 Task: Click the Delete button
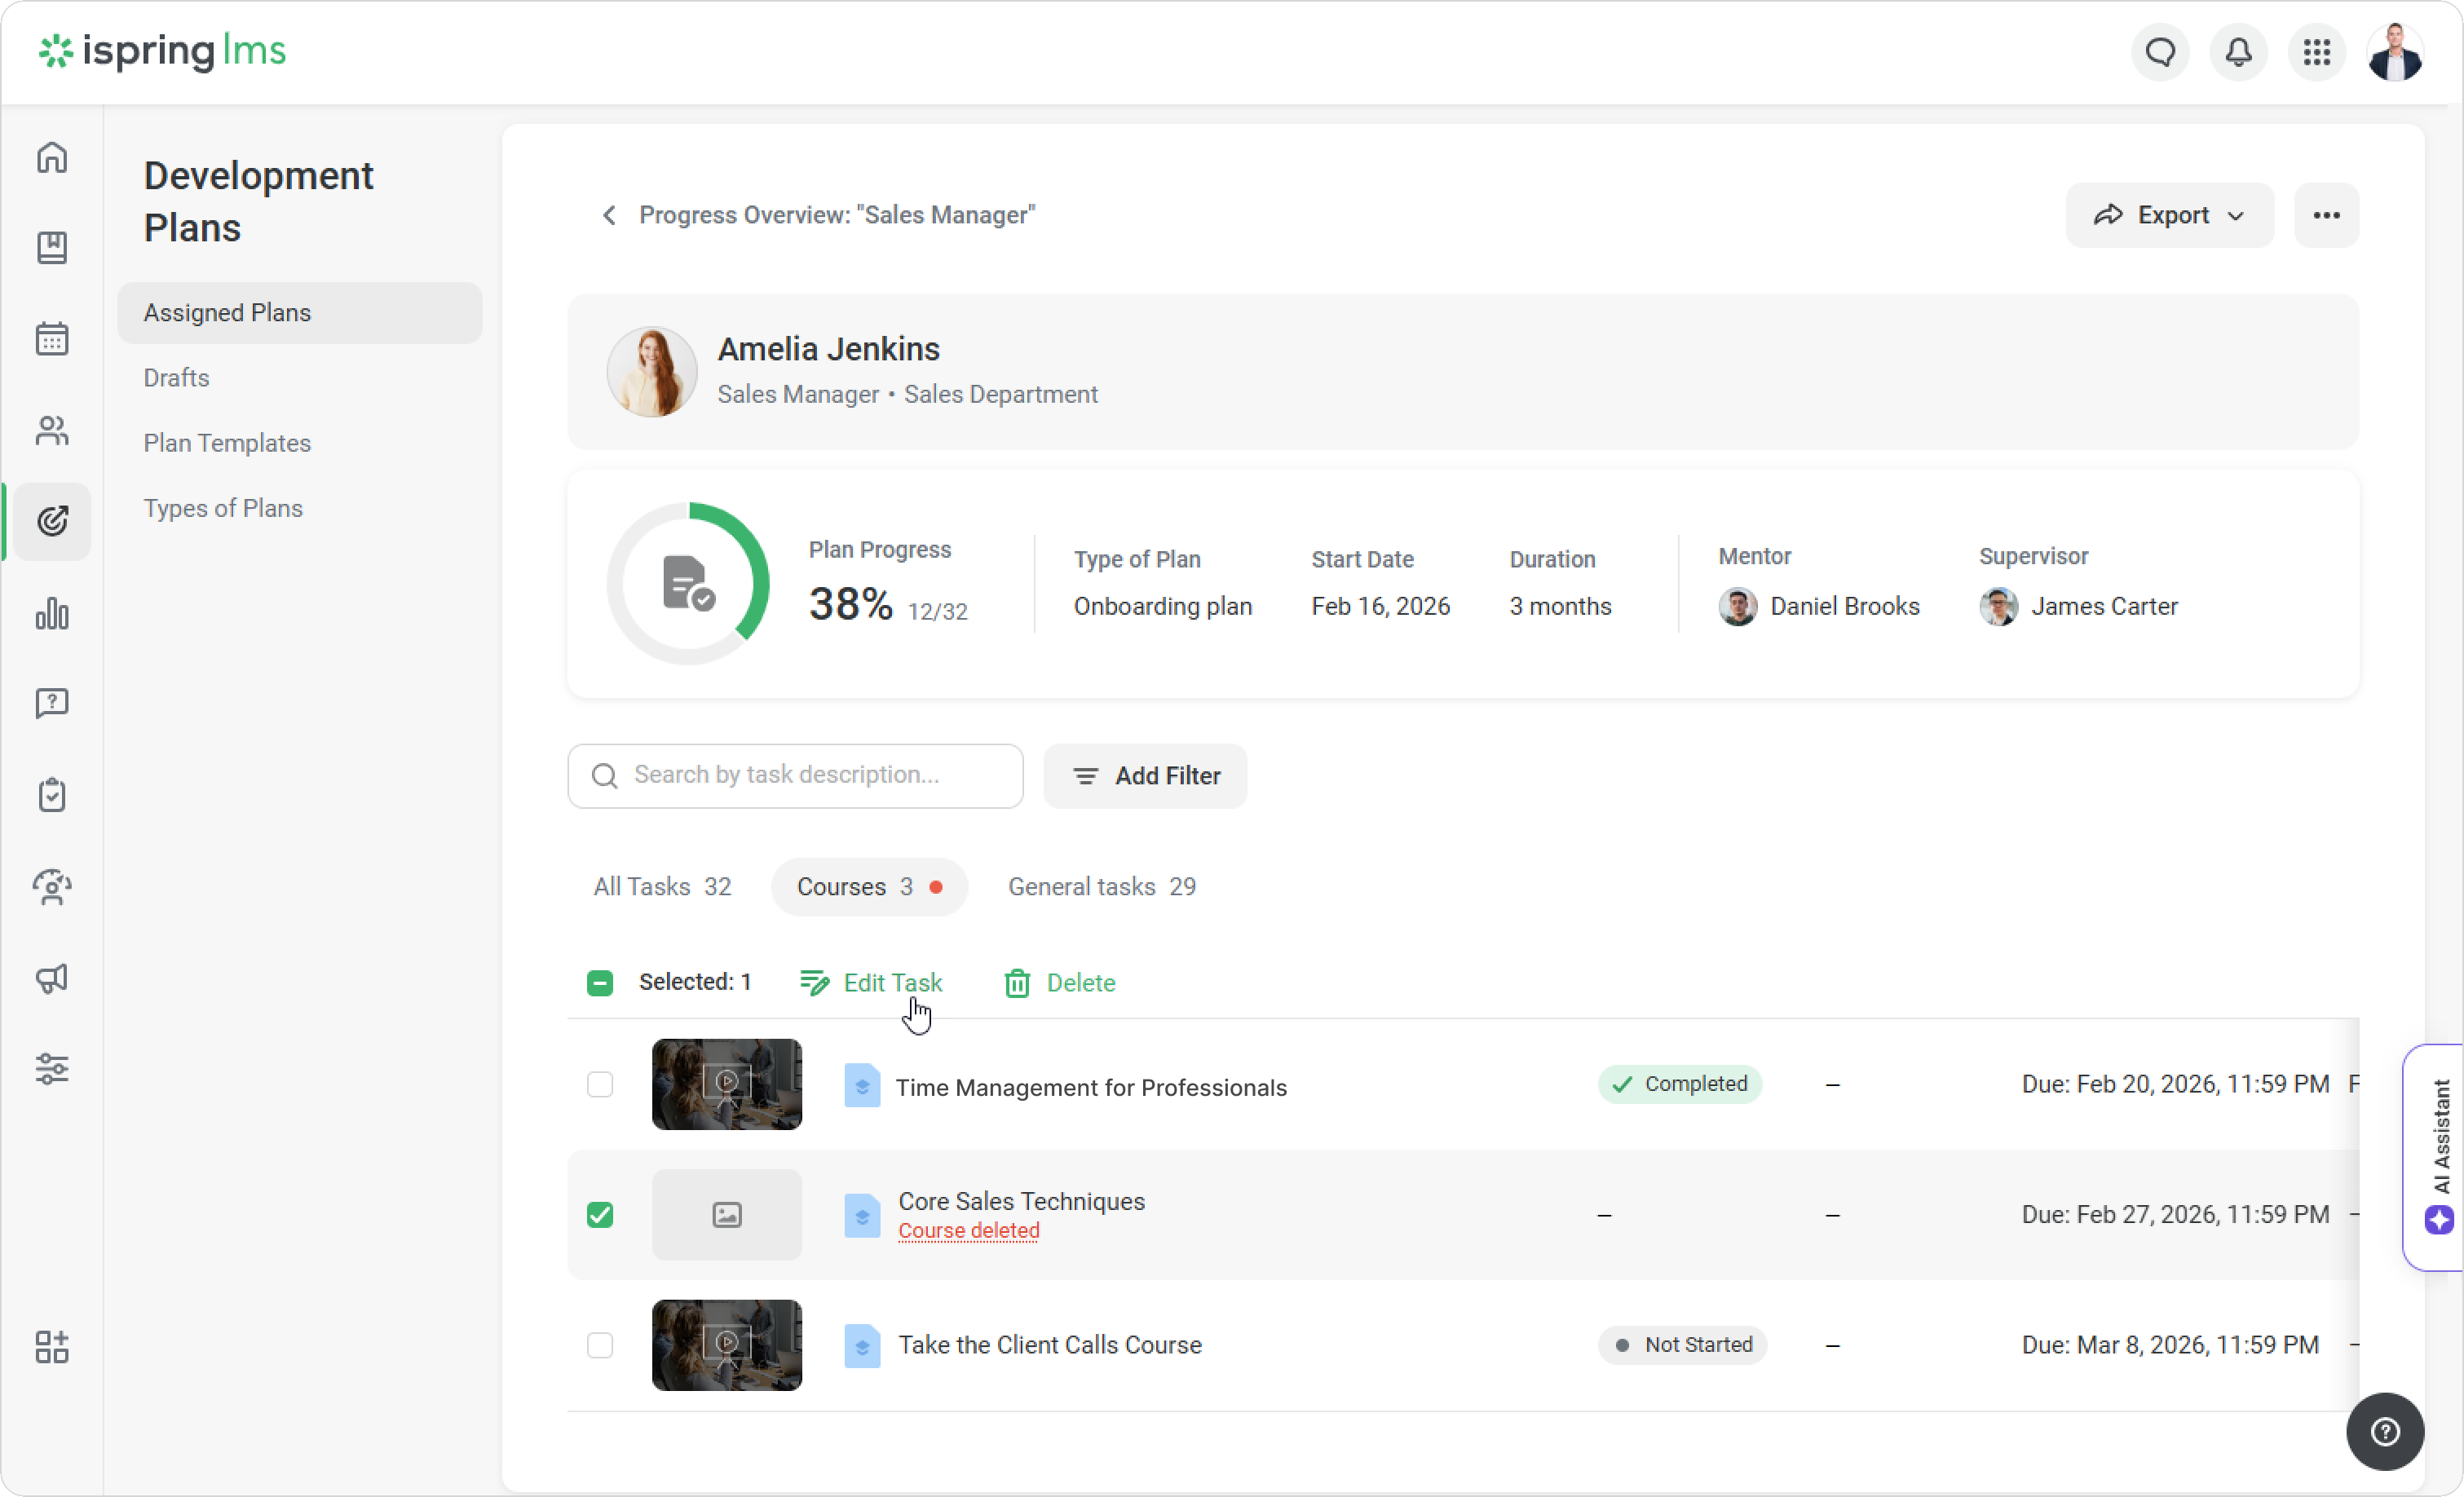click(x=1060, y=983)
